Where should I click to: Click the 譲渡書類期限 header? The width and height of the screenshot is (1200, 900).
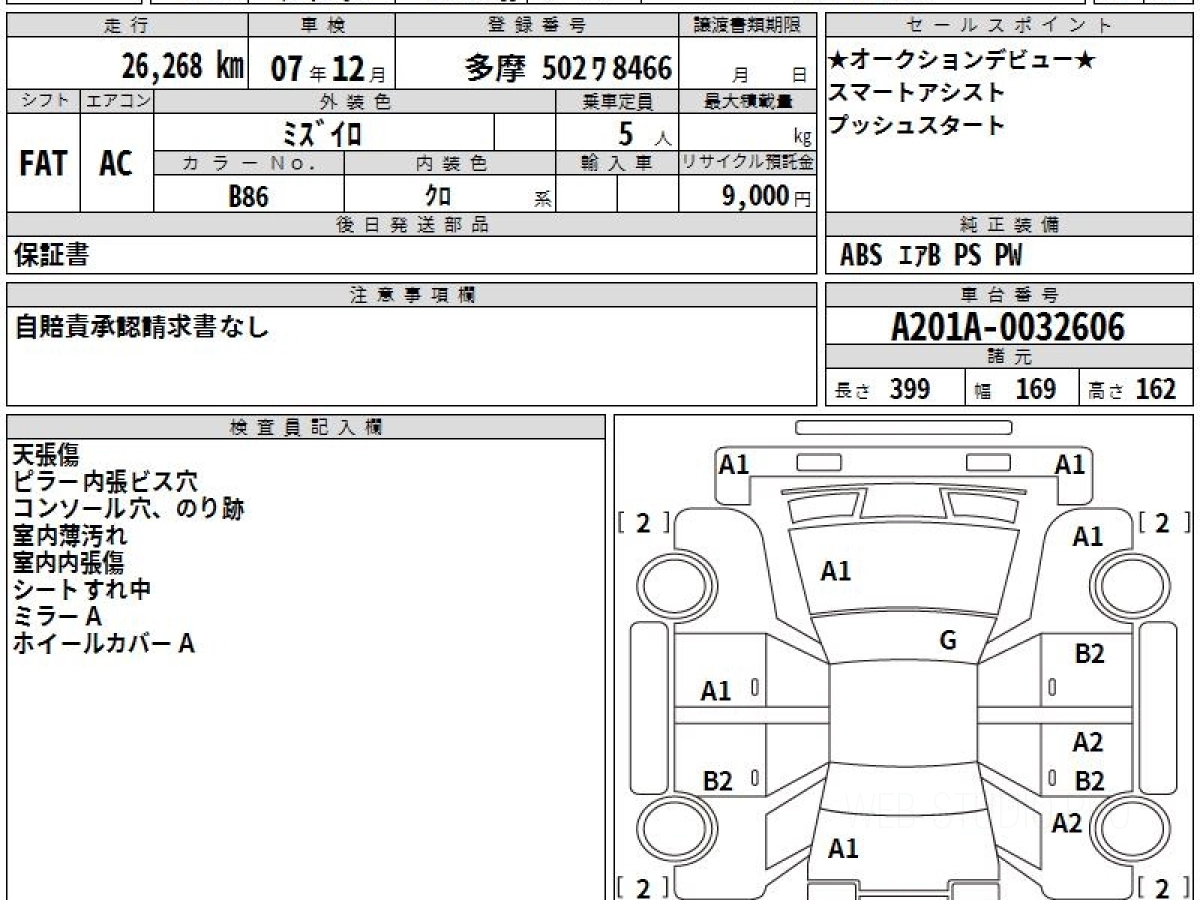[749, 26]
